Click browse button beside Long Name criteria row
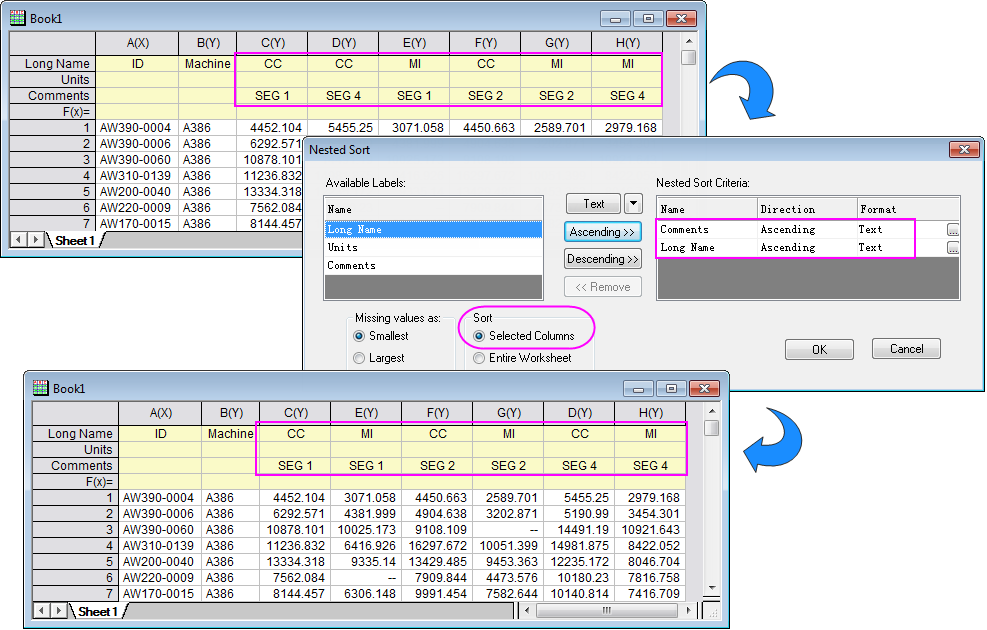This screenshot has height=630, width=987. click(x=953, y=248)
